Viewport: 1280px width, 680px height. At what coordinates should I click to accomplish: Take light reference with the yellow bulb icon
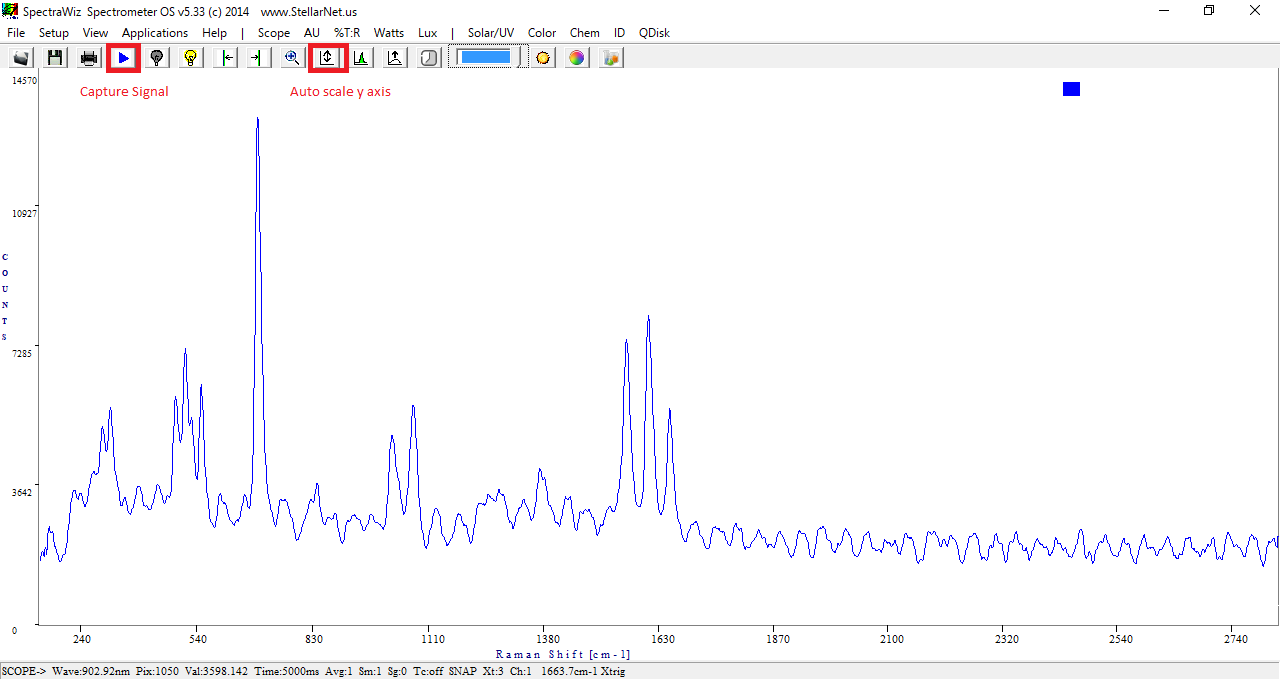point(191,58)
